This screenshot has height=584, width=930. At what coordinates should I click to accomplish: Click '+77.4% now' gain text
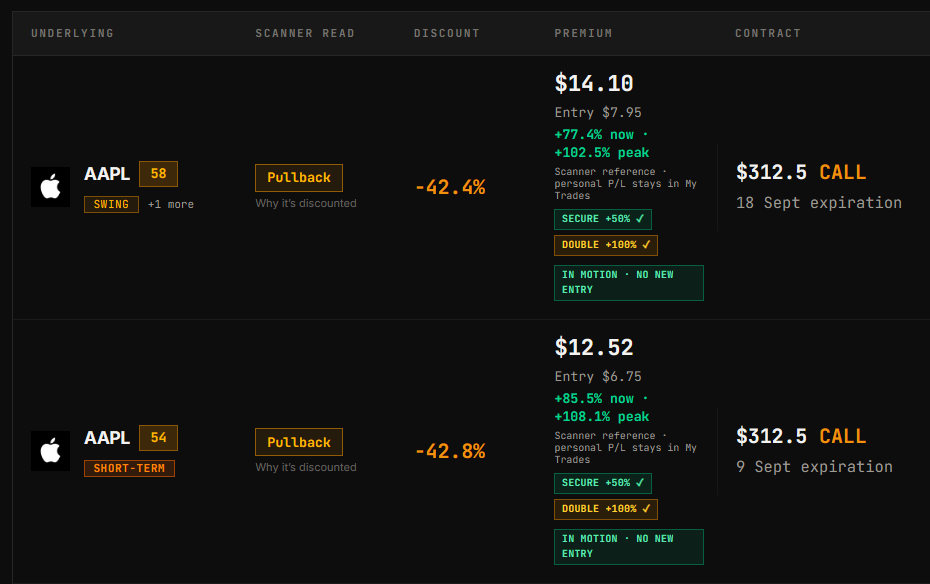pyautogui.click(x=594, y=135)
